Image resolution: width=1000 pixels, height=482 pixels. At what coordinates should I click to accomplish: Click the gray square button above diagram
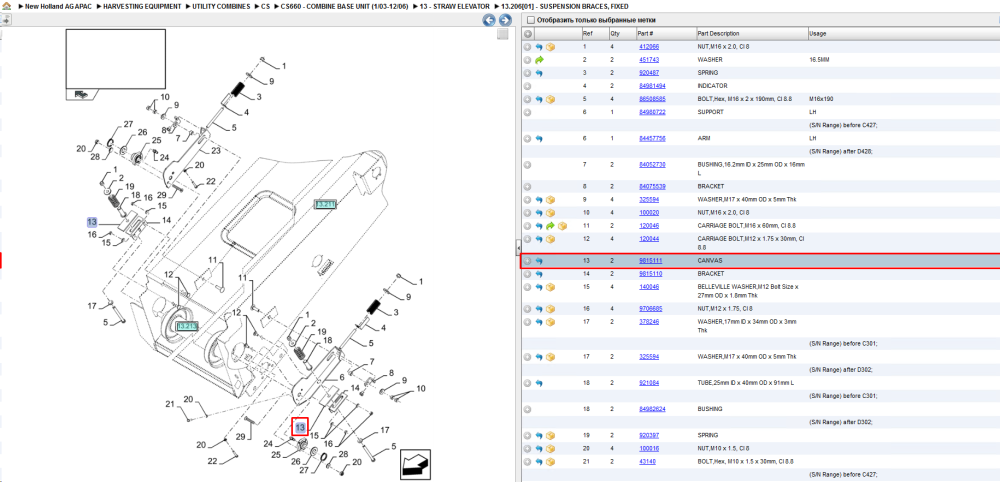click(x=503, y=34)
